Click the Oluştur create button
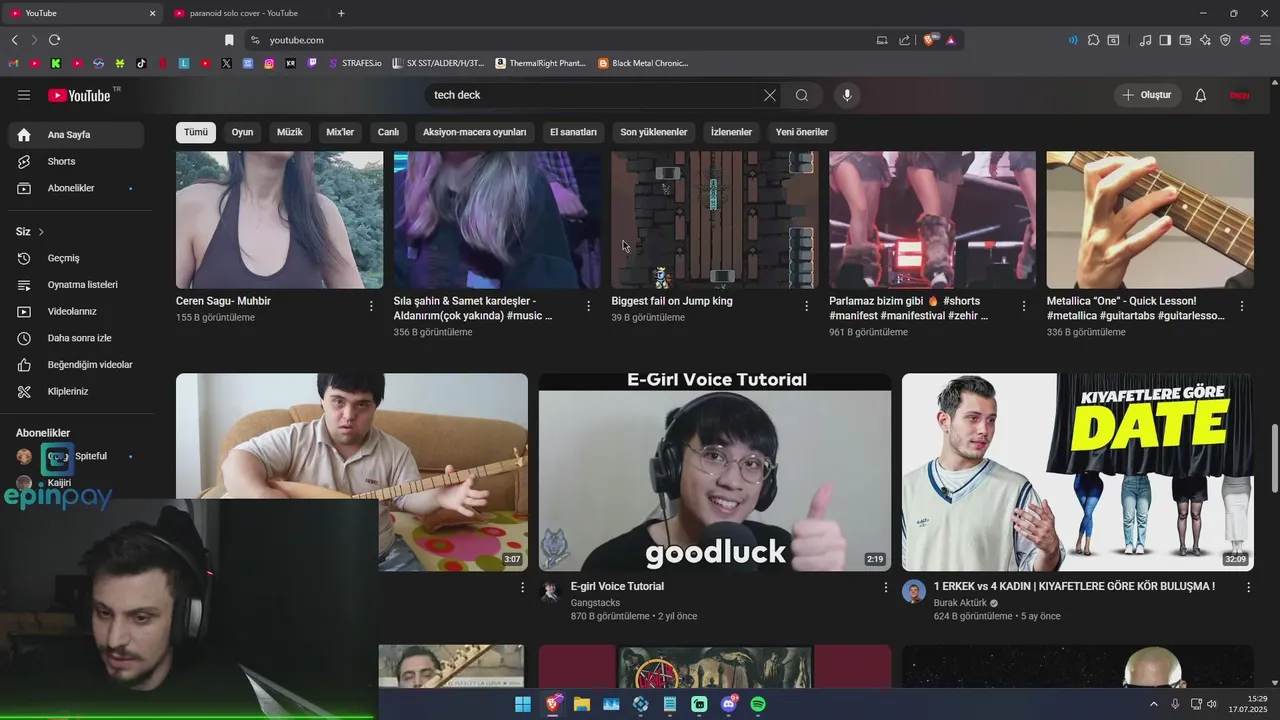The width and height of the screenshot is (1280, 720). pos(1147,95)
